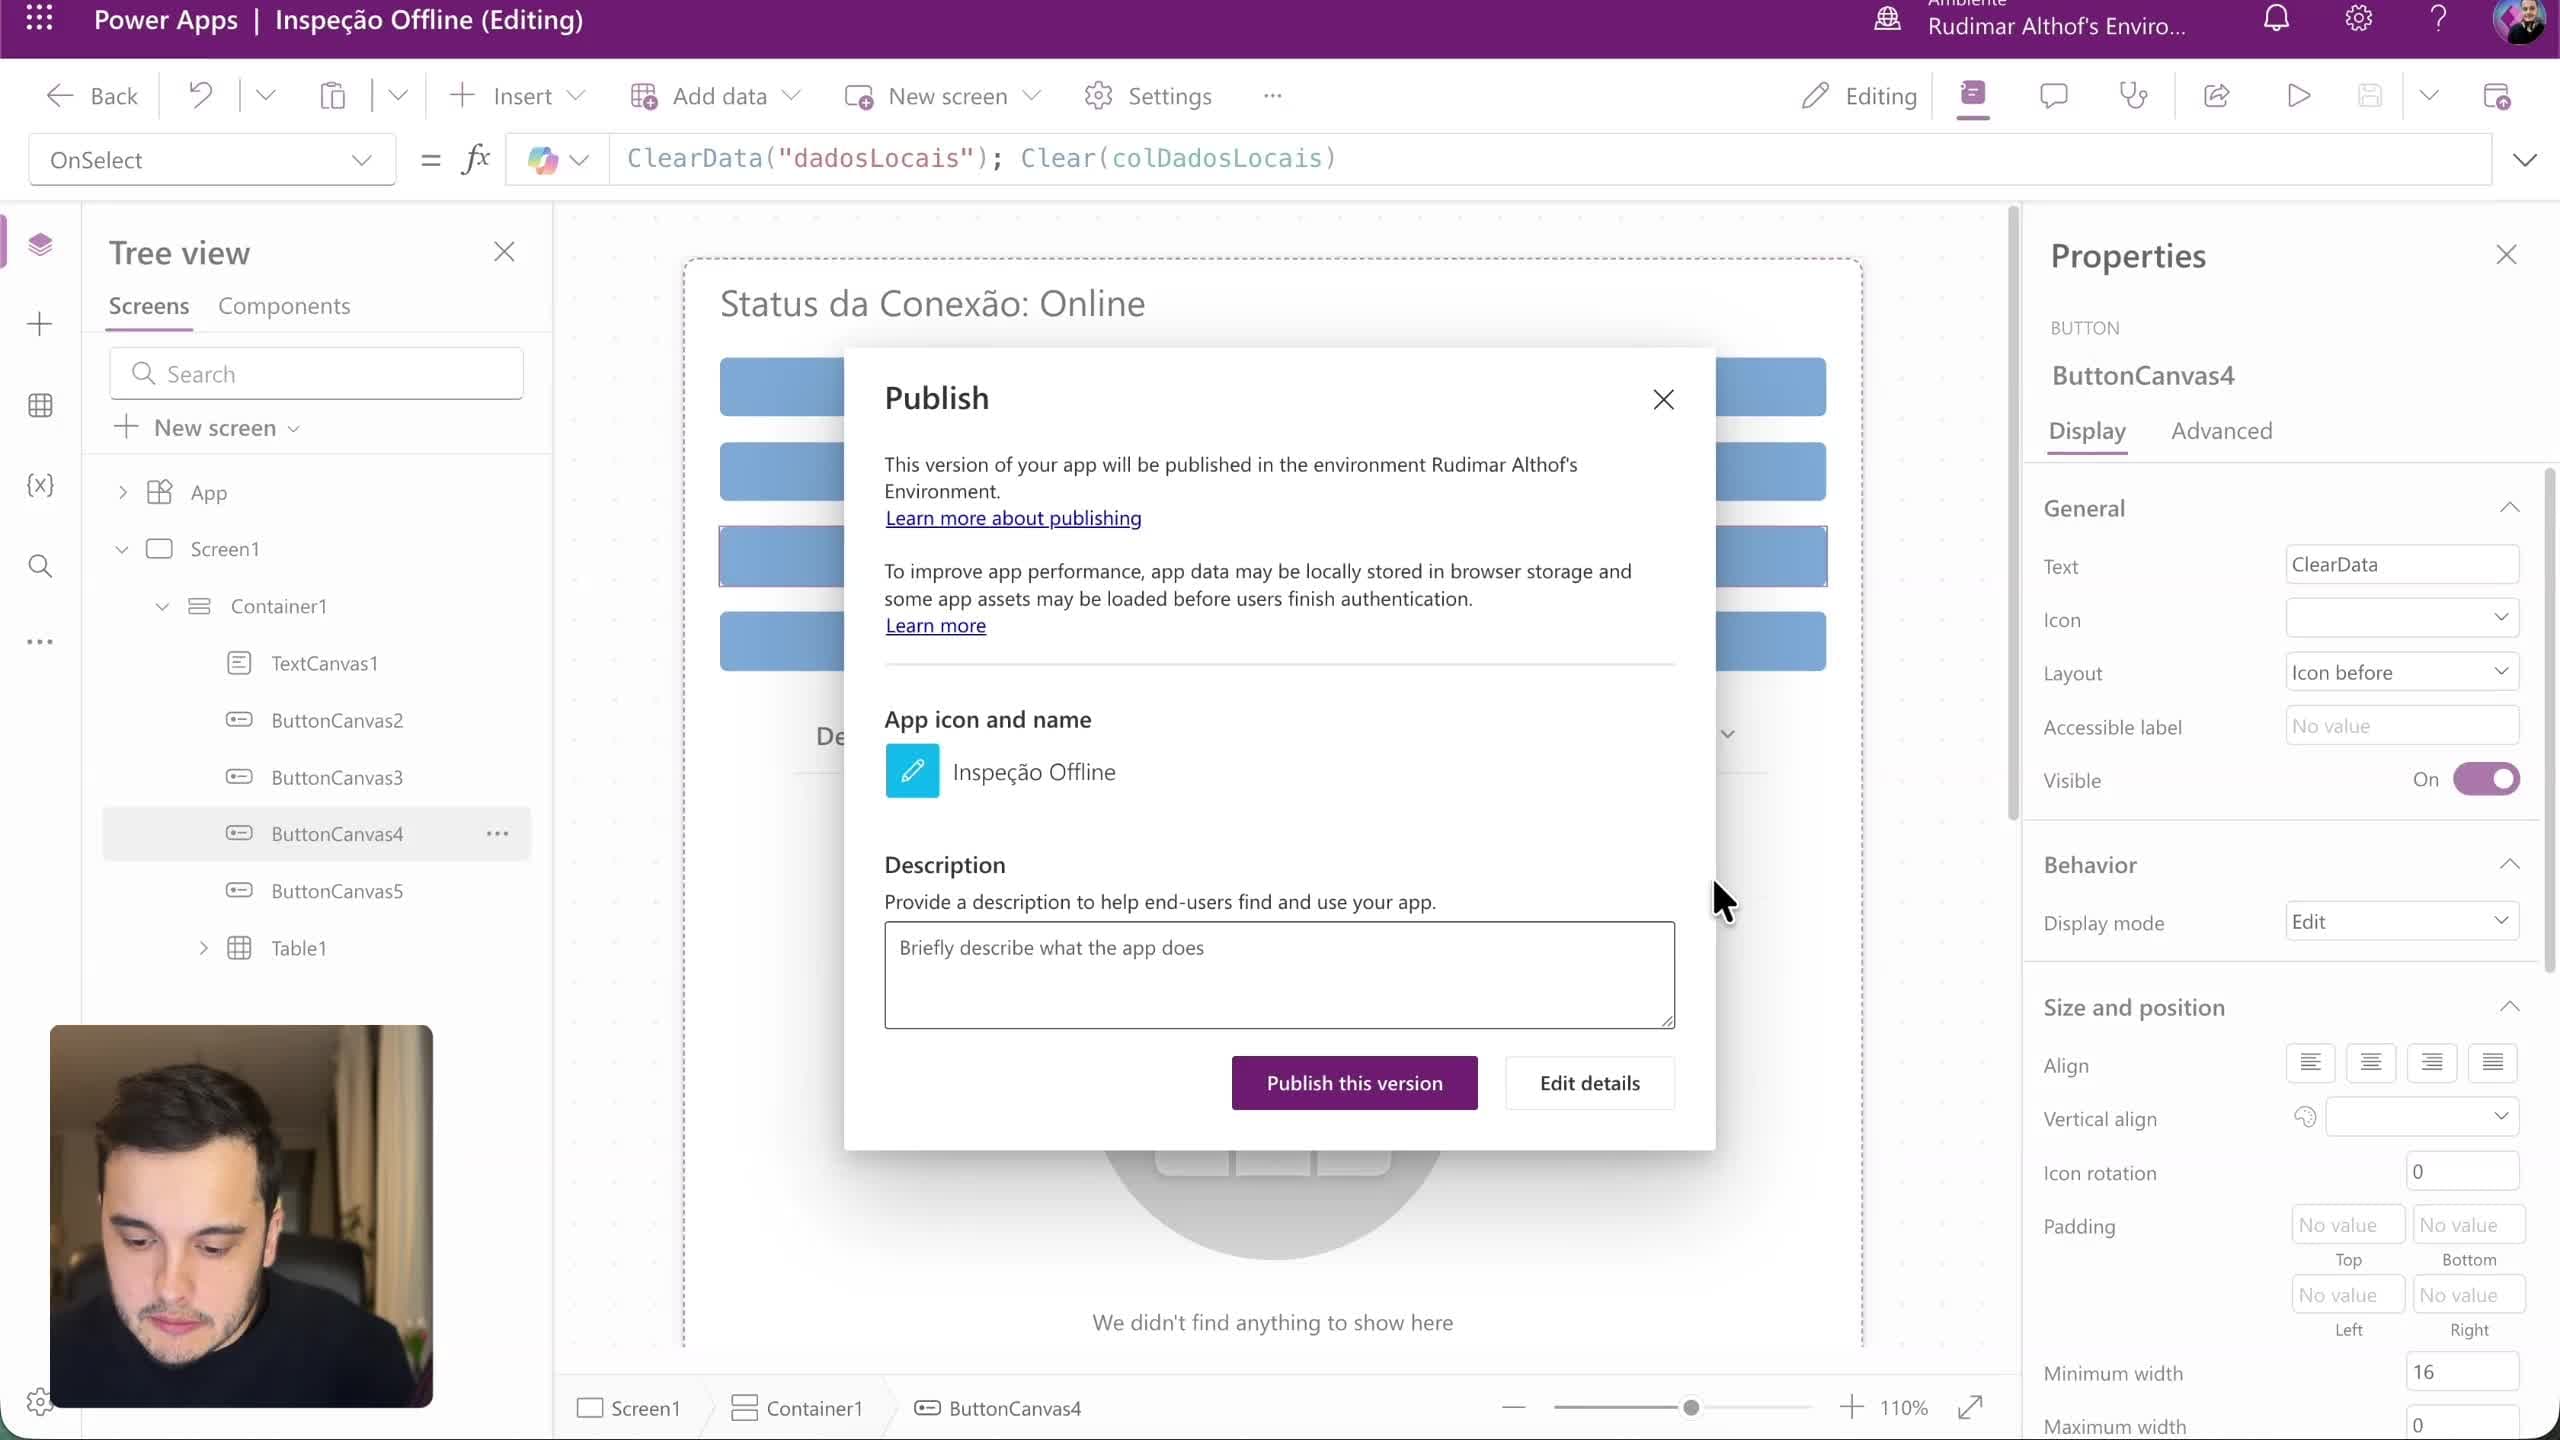Collapse the General properties section
Screen dimensions: 2560x1440
coord(2510,508)
